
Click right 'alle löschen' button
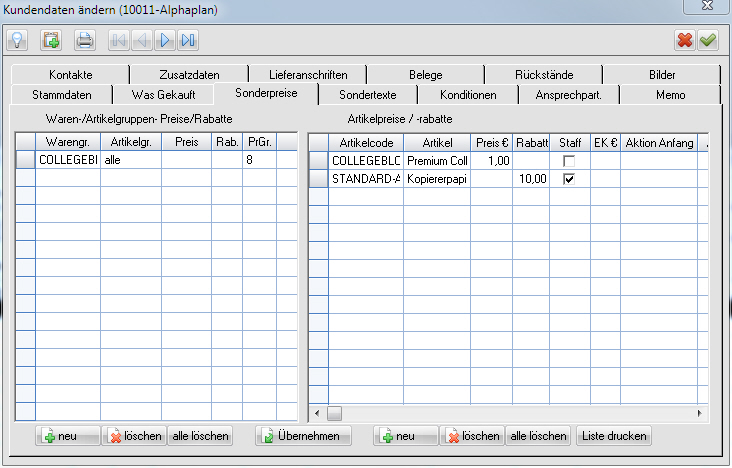pos(538,436)
